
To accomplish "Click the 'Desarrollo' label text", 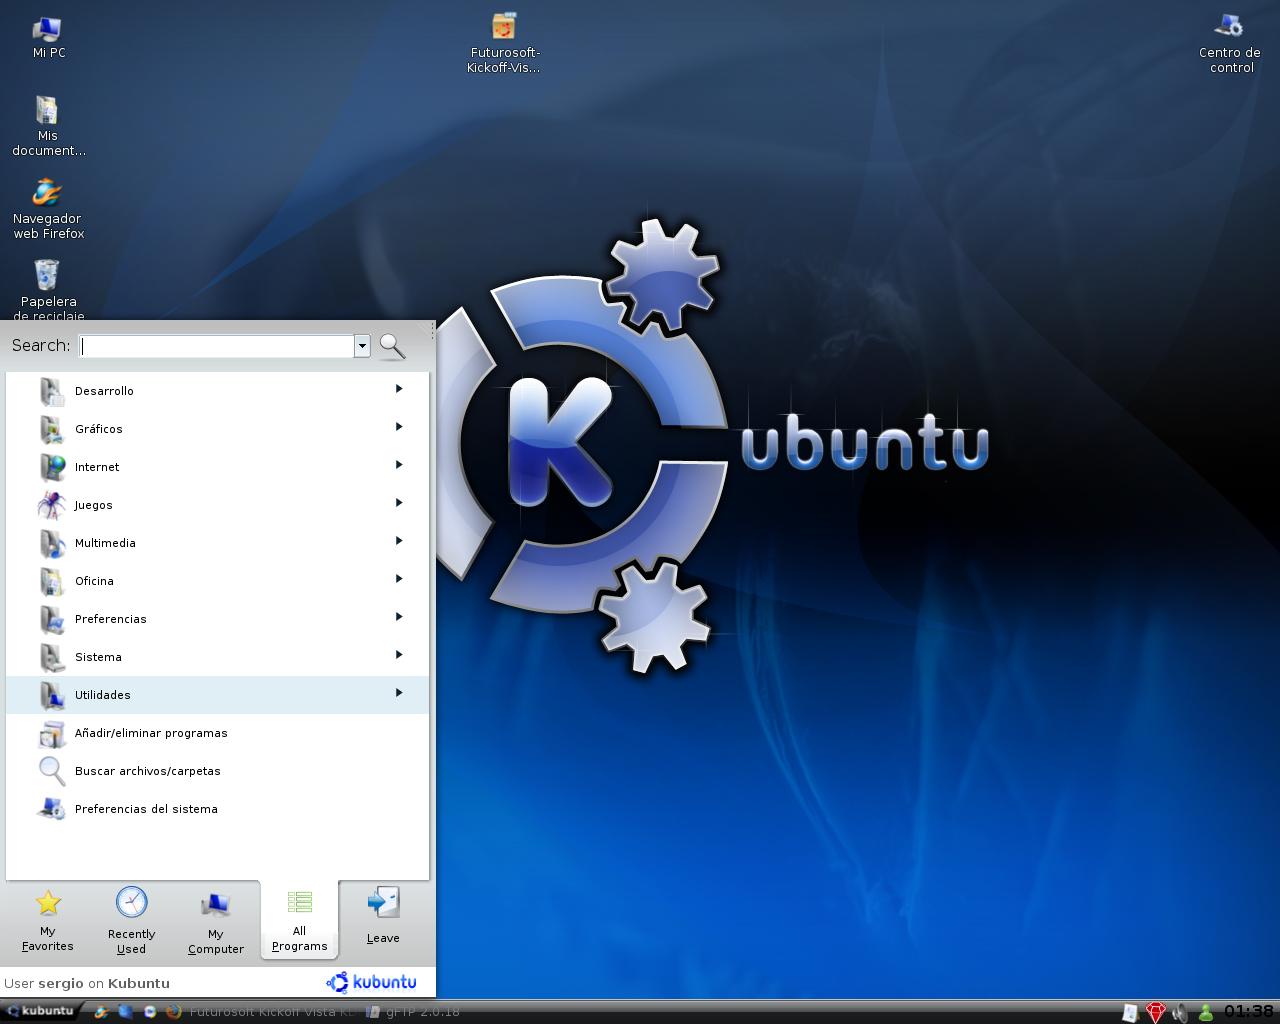I will [x=104, y=391].
